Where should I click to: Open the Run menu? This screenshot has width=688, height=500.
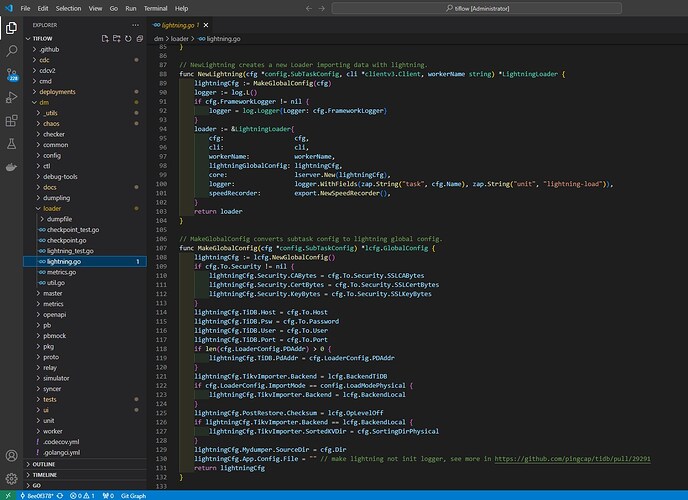(x=131, y=8)
